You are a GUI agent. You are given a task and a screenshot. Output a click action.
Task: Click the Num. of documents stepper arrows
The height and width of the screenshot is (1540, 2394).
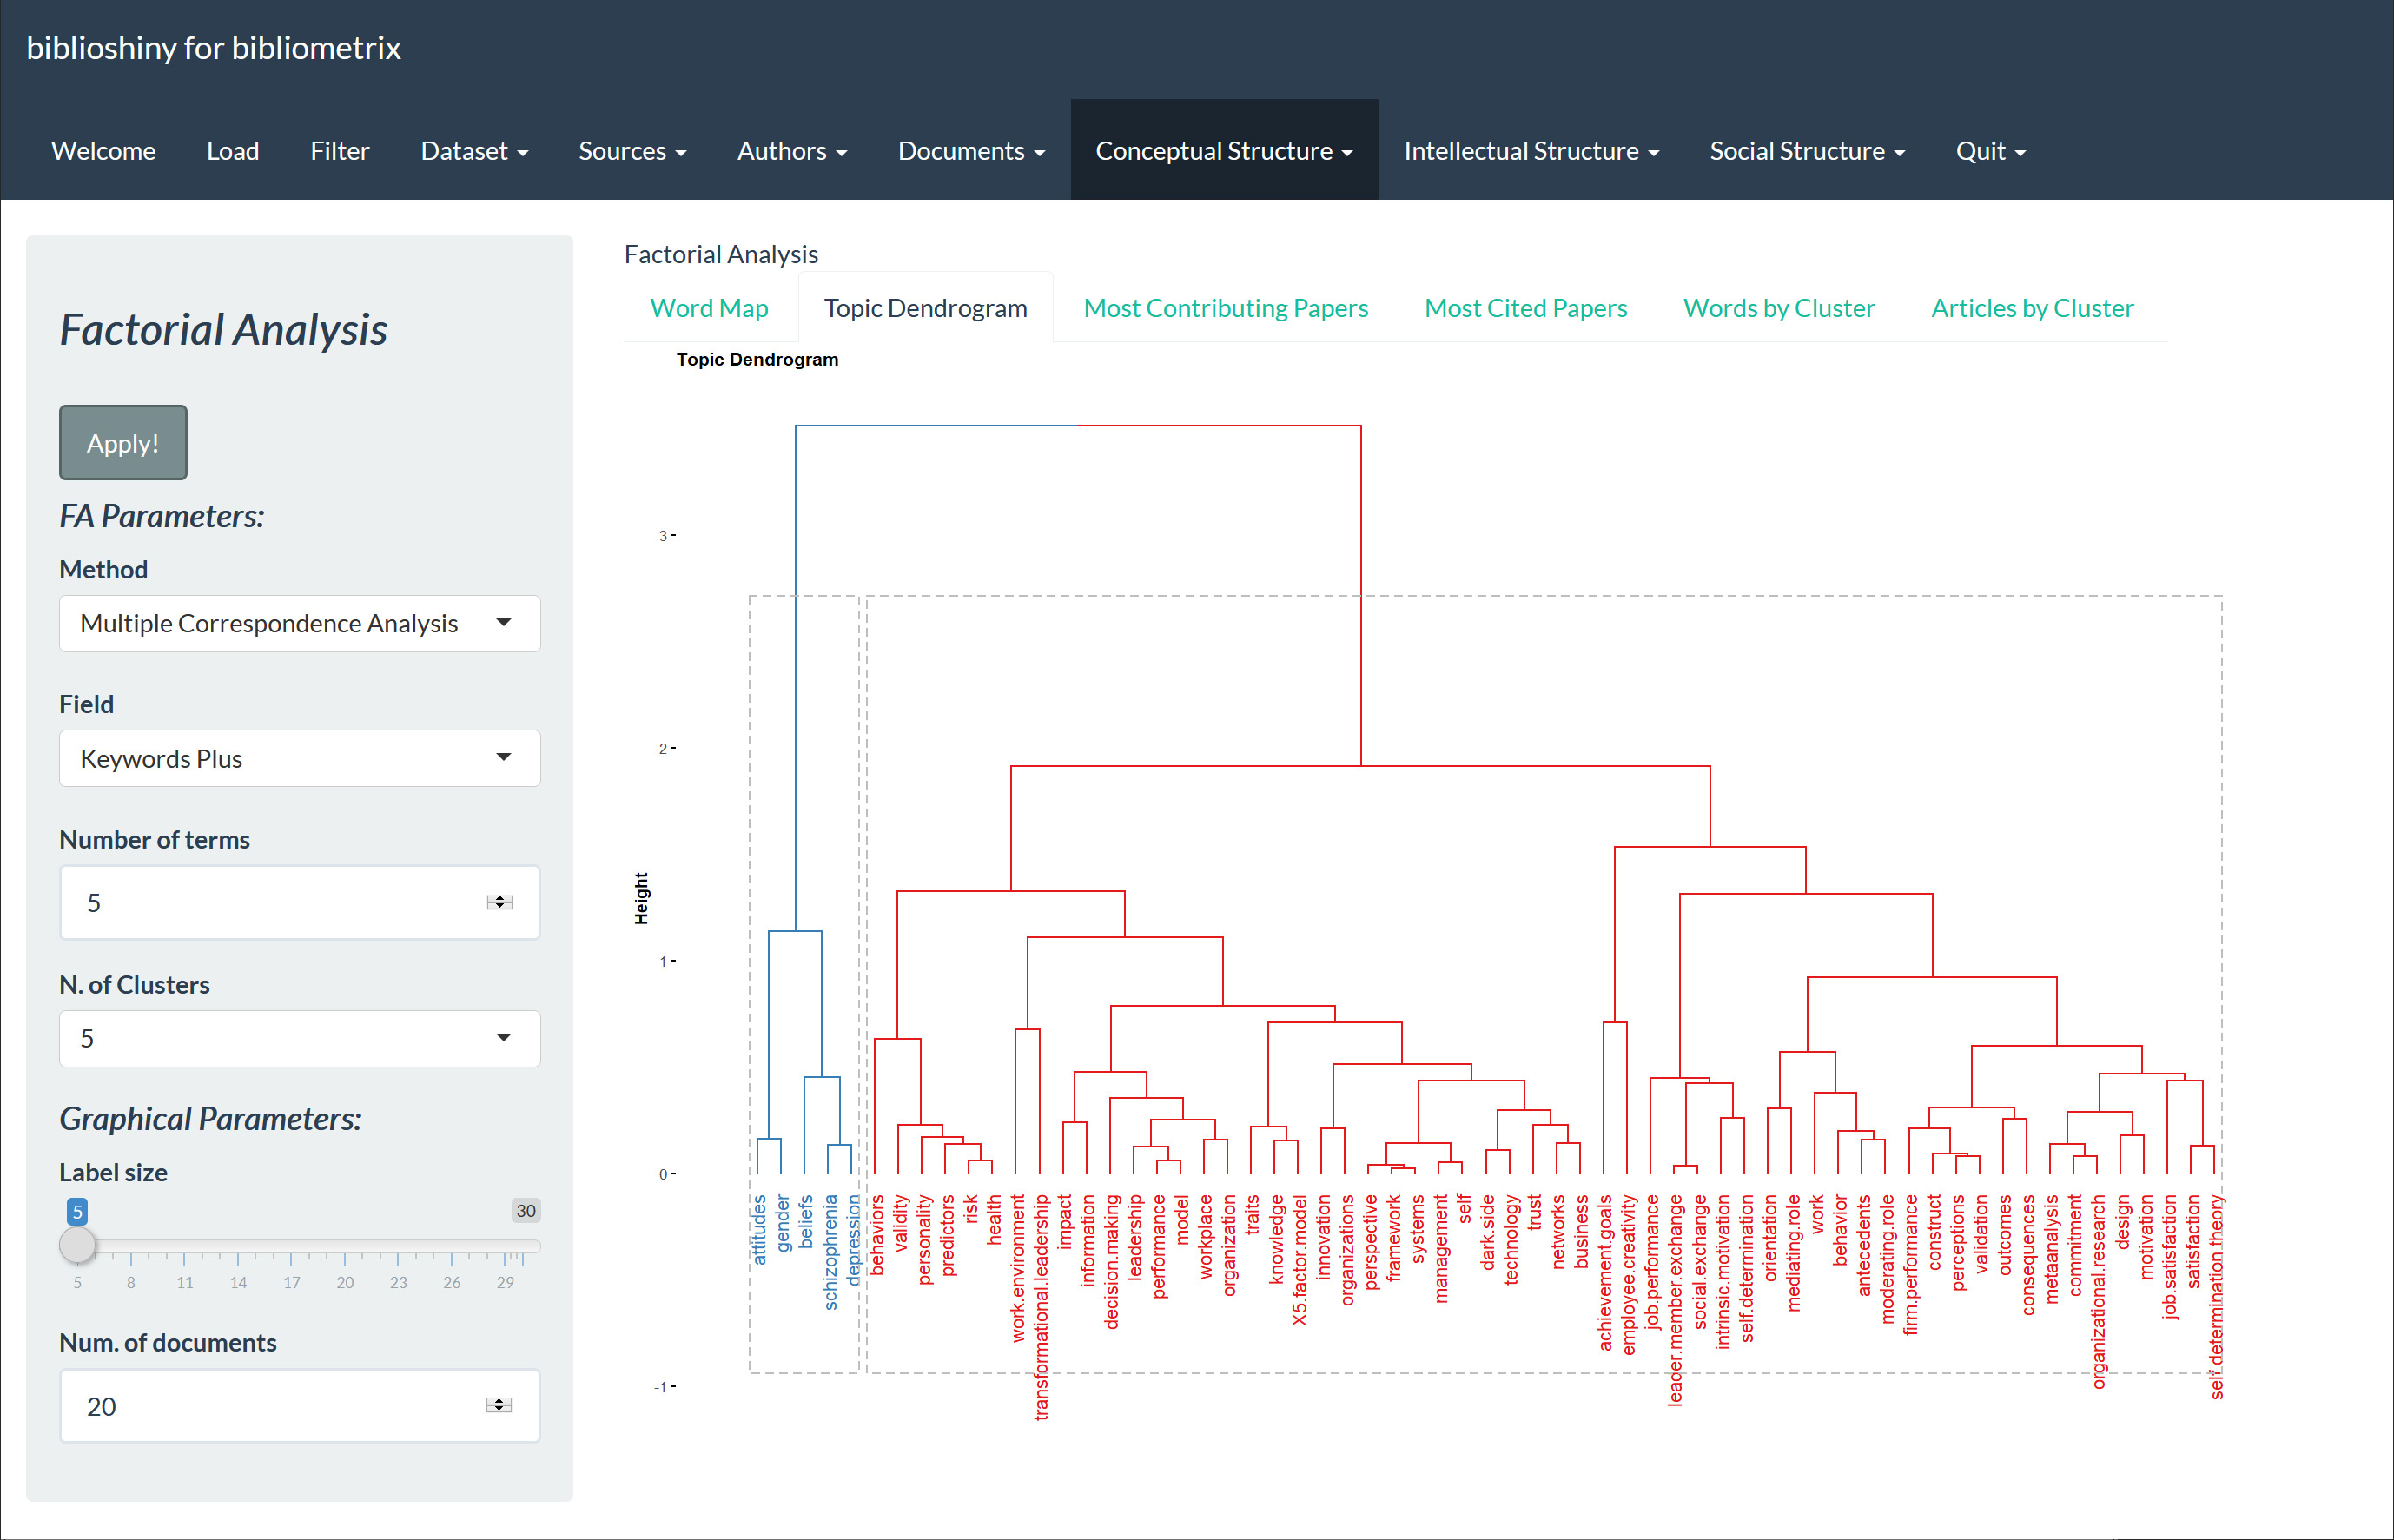click(498, 1406)
